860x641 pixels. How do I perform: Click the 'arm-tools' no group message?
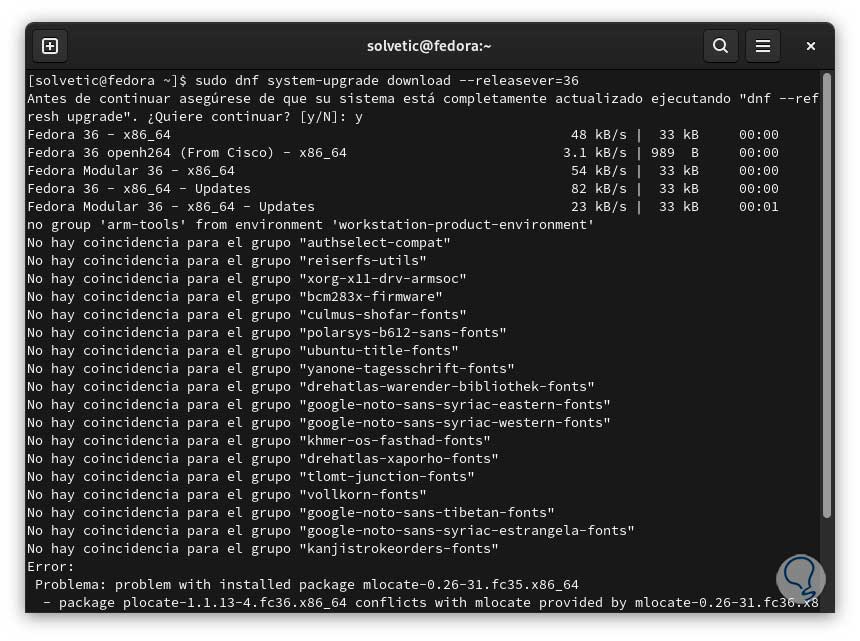[310, 225]
